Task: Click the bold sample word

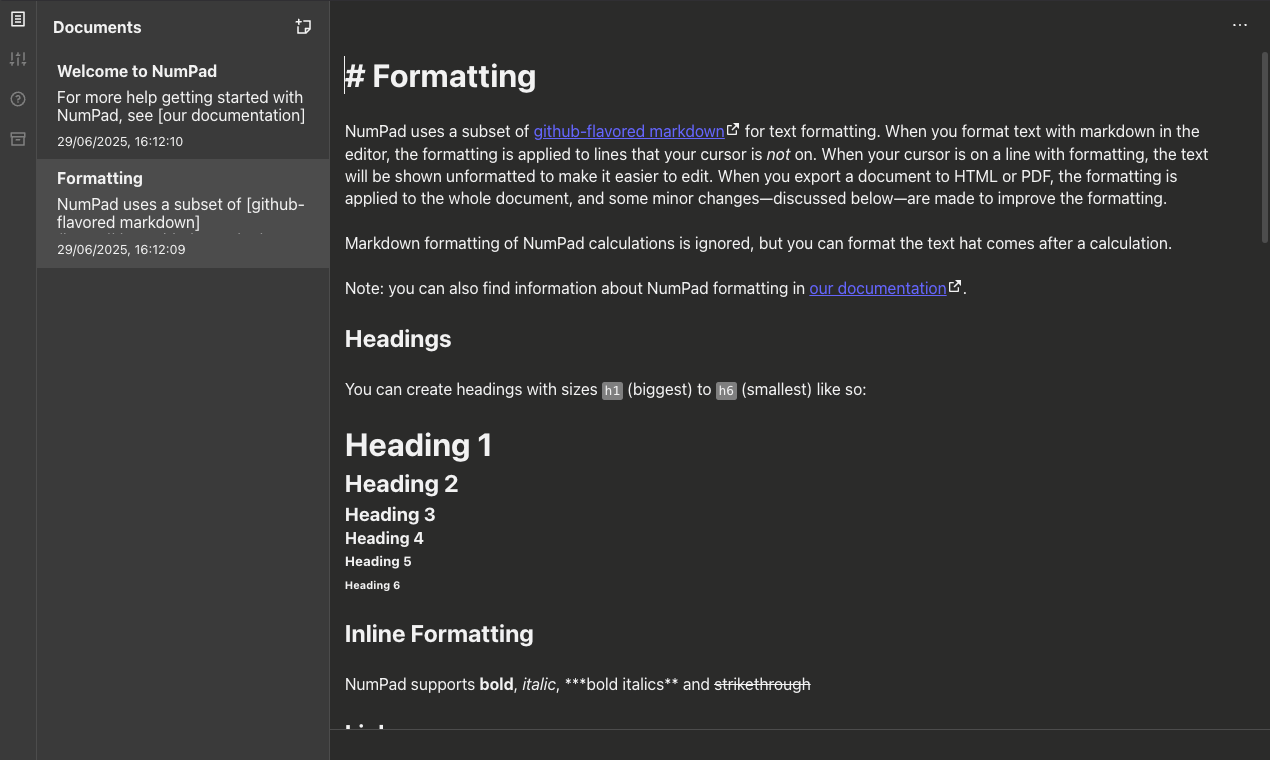Action: click(x=496, y=684)
